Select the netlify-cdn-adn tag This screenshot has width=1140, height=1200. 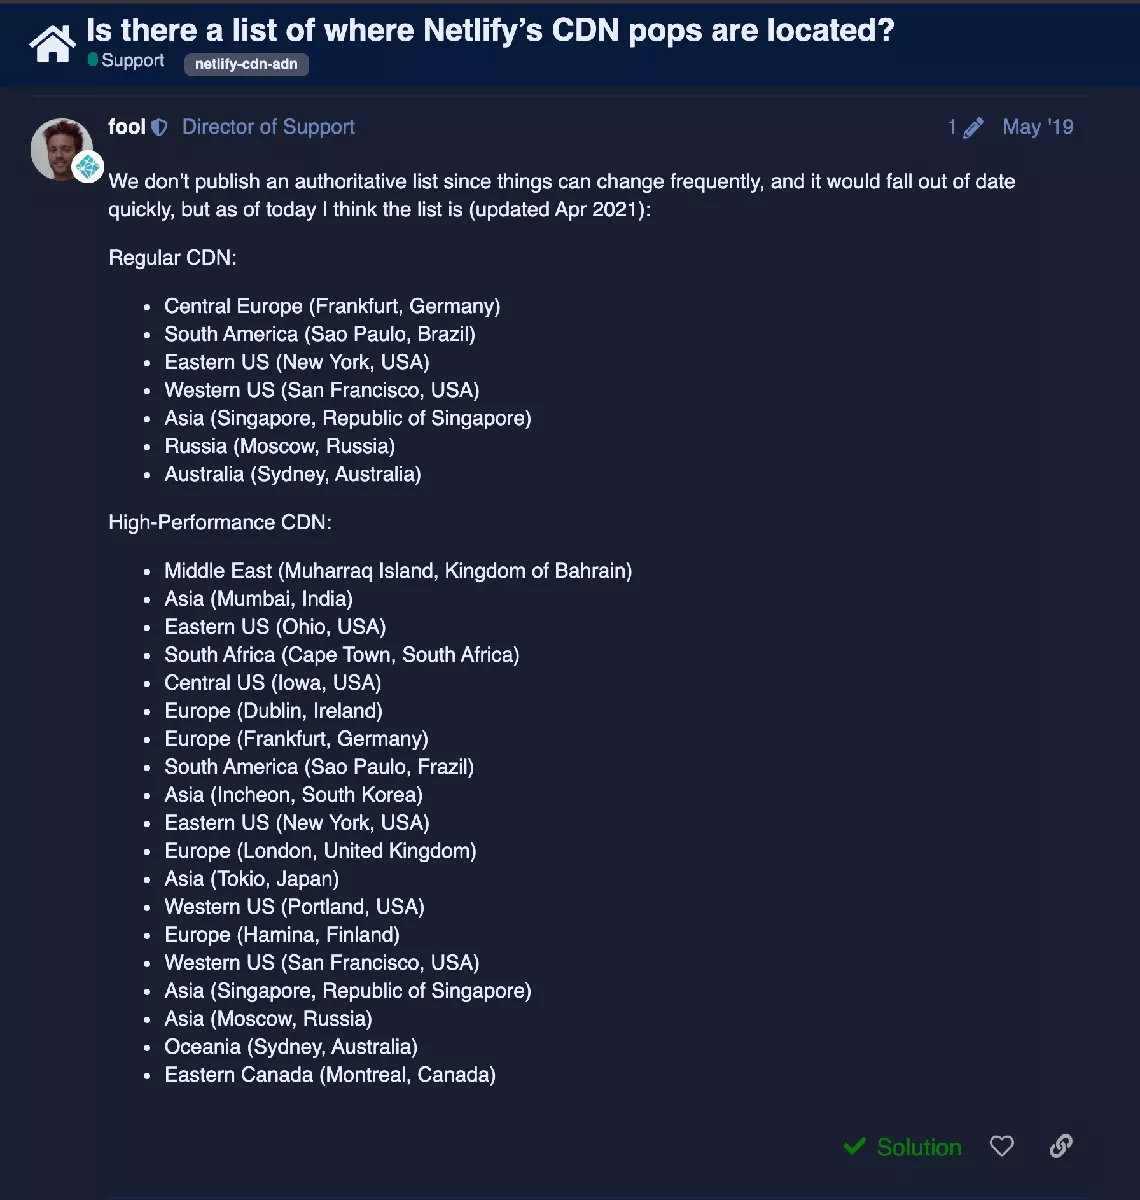pos(246,64)
